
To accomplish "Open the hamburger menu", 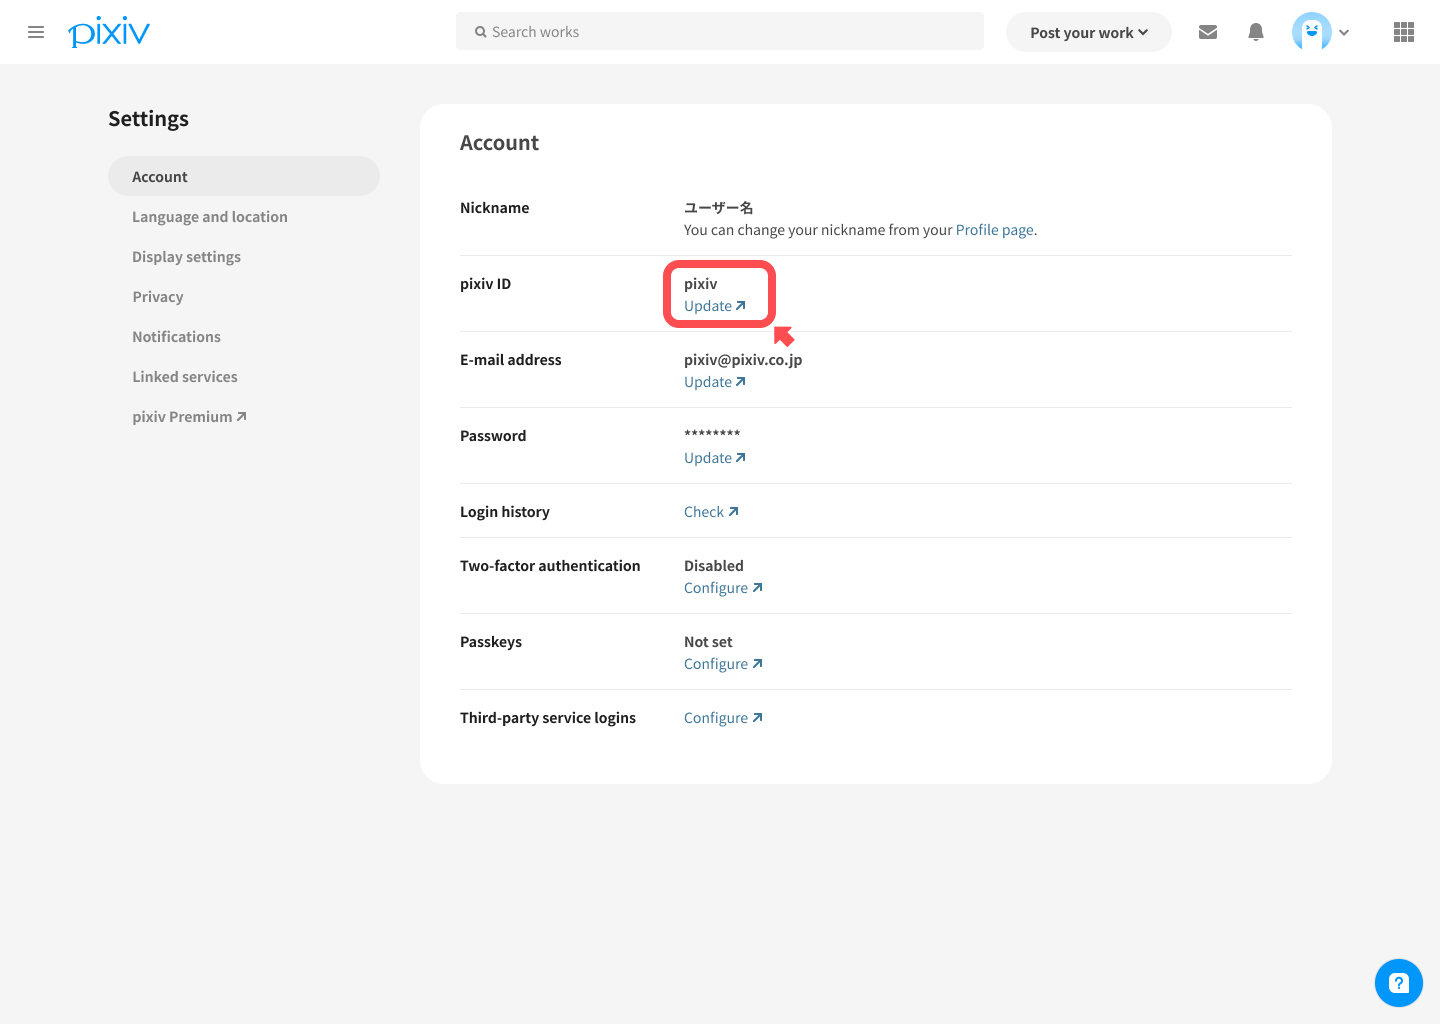I will point(36,31).
